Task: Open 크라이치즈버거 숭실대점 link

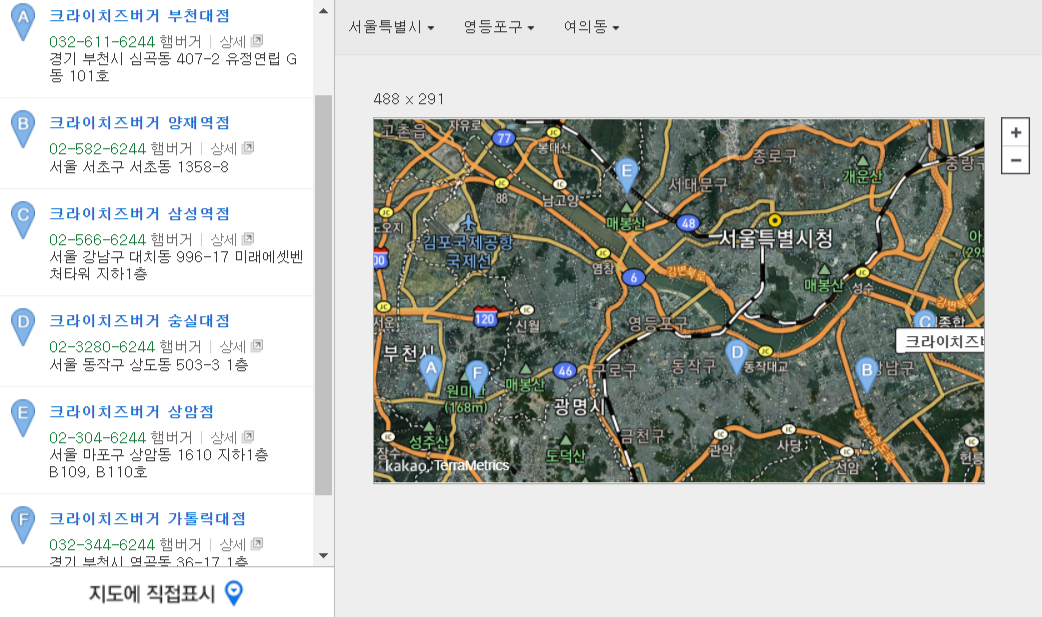Action: click(140, 320)
